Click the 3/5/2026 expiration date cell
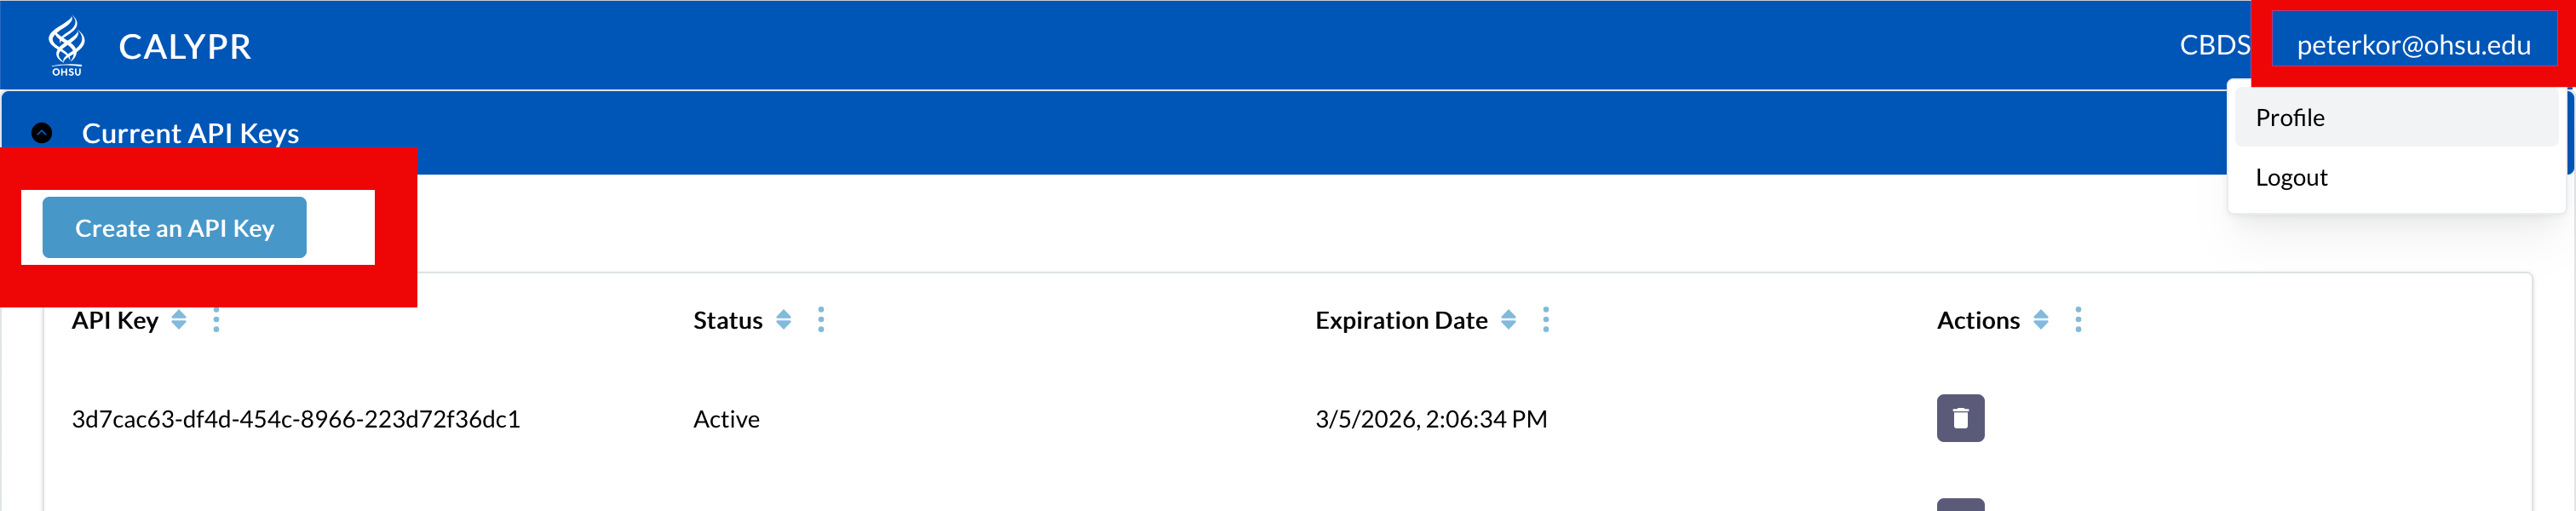The height and width of the screenshot is (511, 2576). pyautogui.click(x=1431, y=419)
